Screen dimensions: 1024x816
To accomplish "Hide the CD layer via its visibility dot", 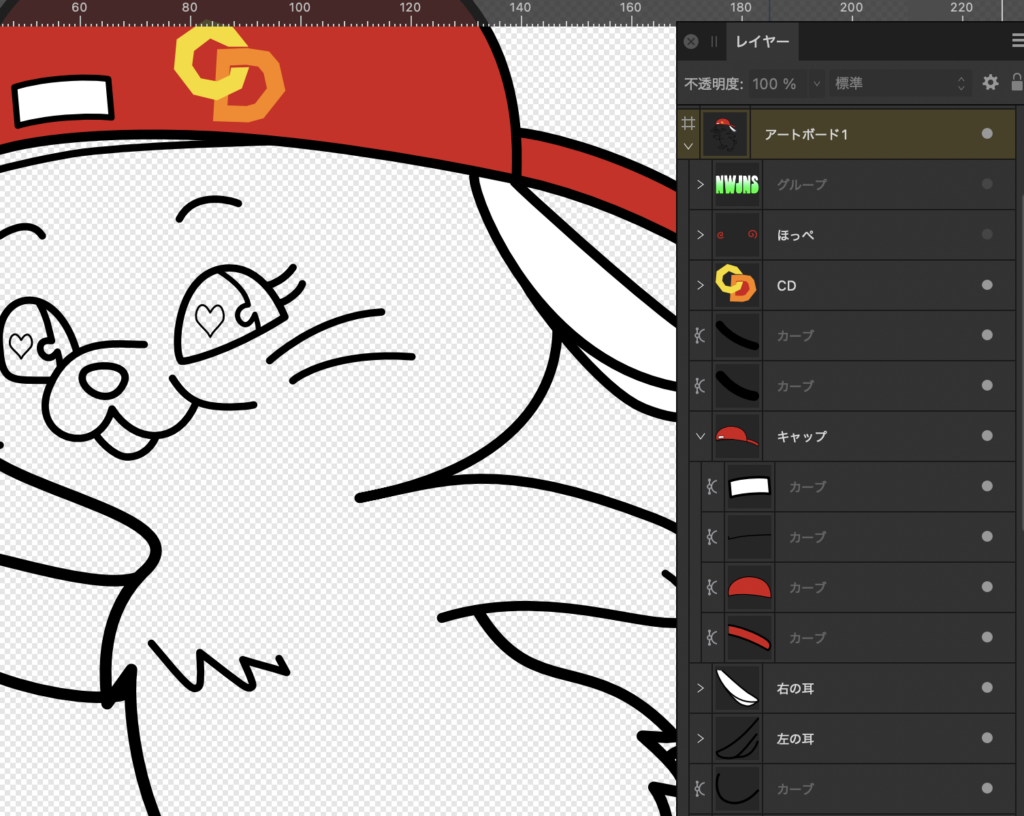I will [987, 285].
